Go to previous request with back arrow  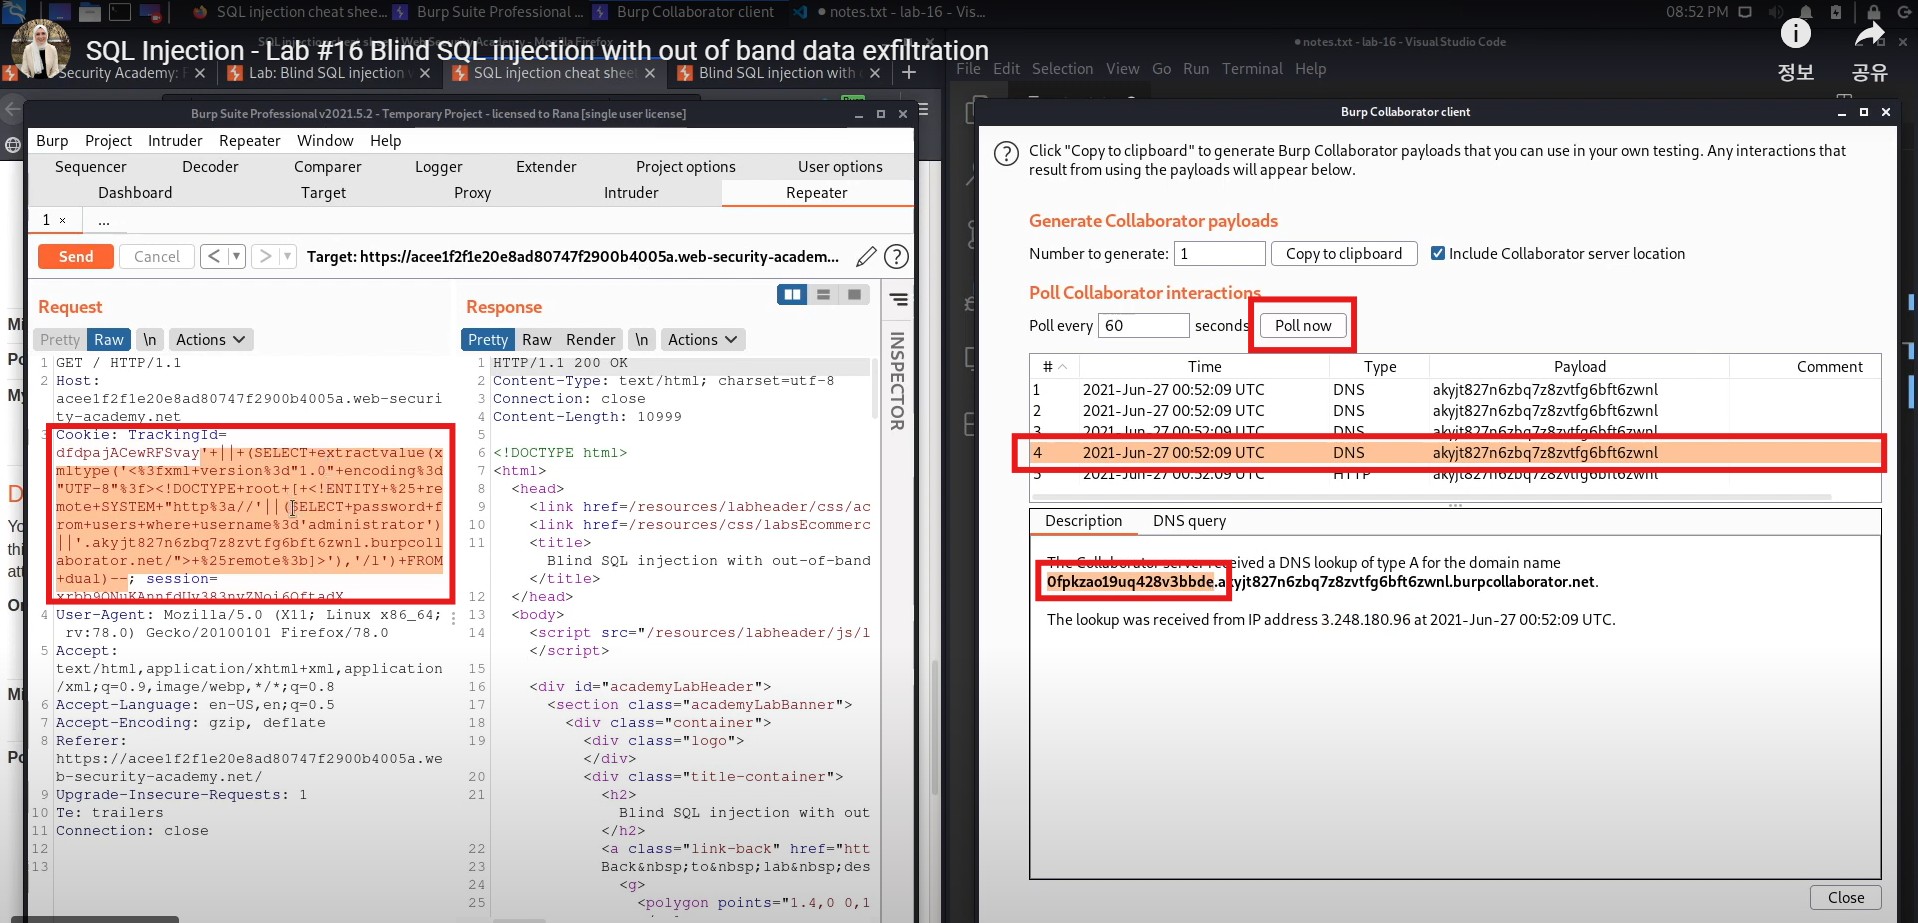click(213, 256)
